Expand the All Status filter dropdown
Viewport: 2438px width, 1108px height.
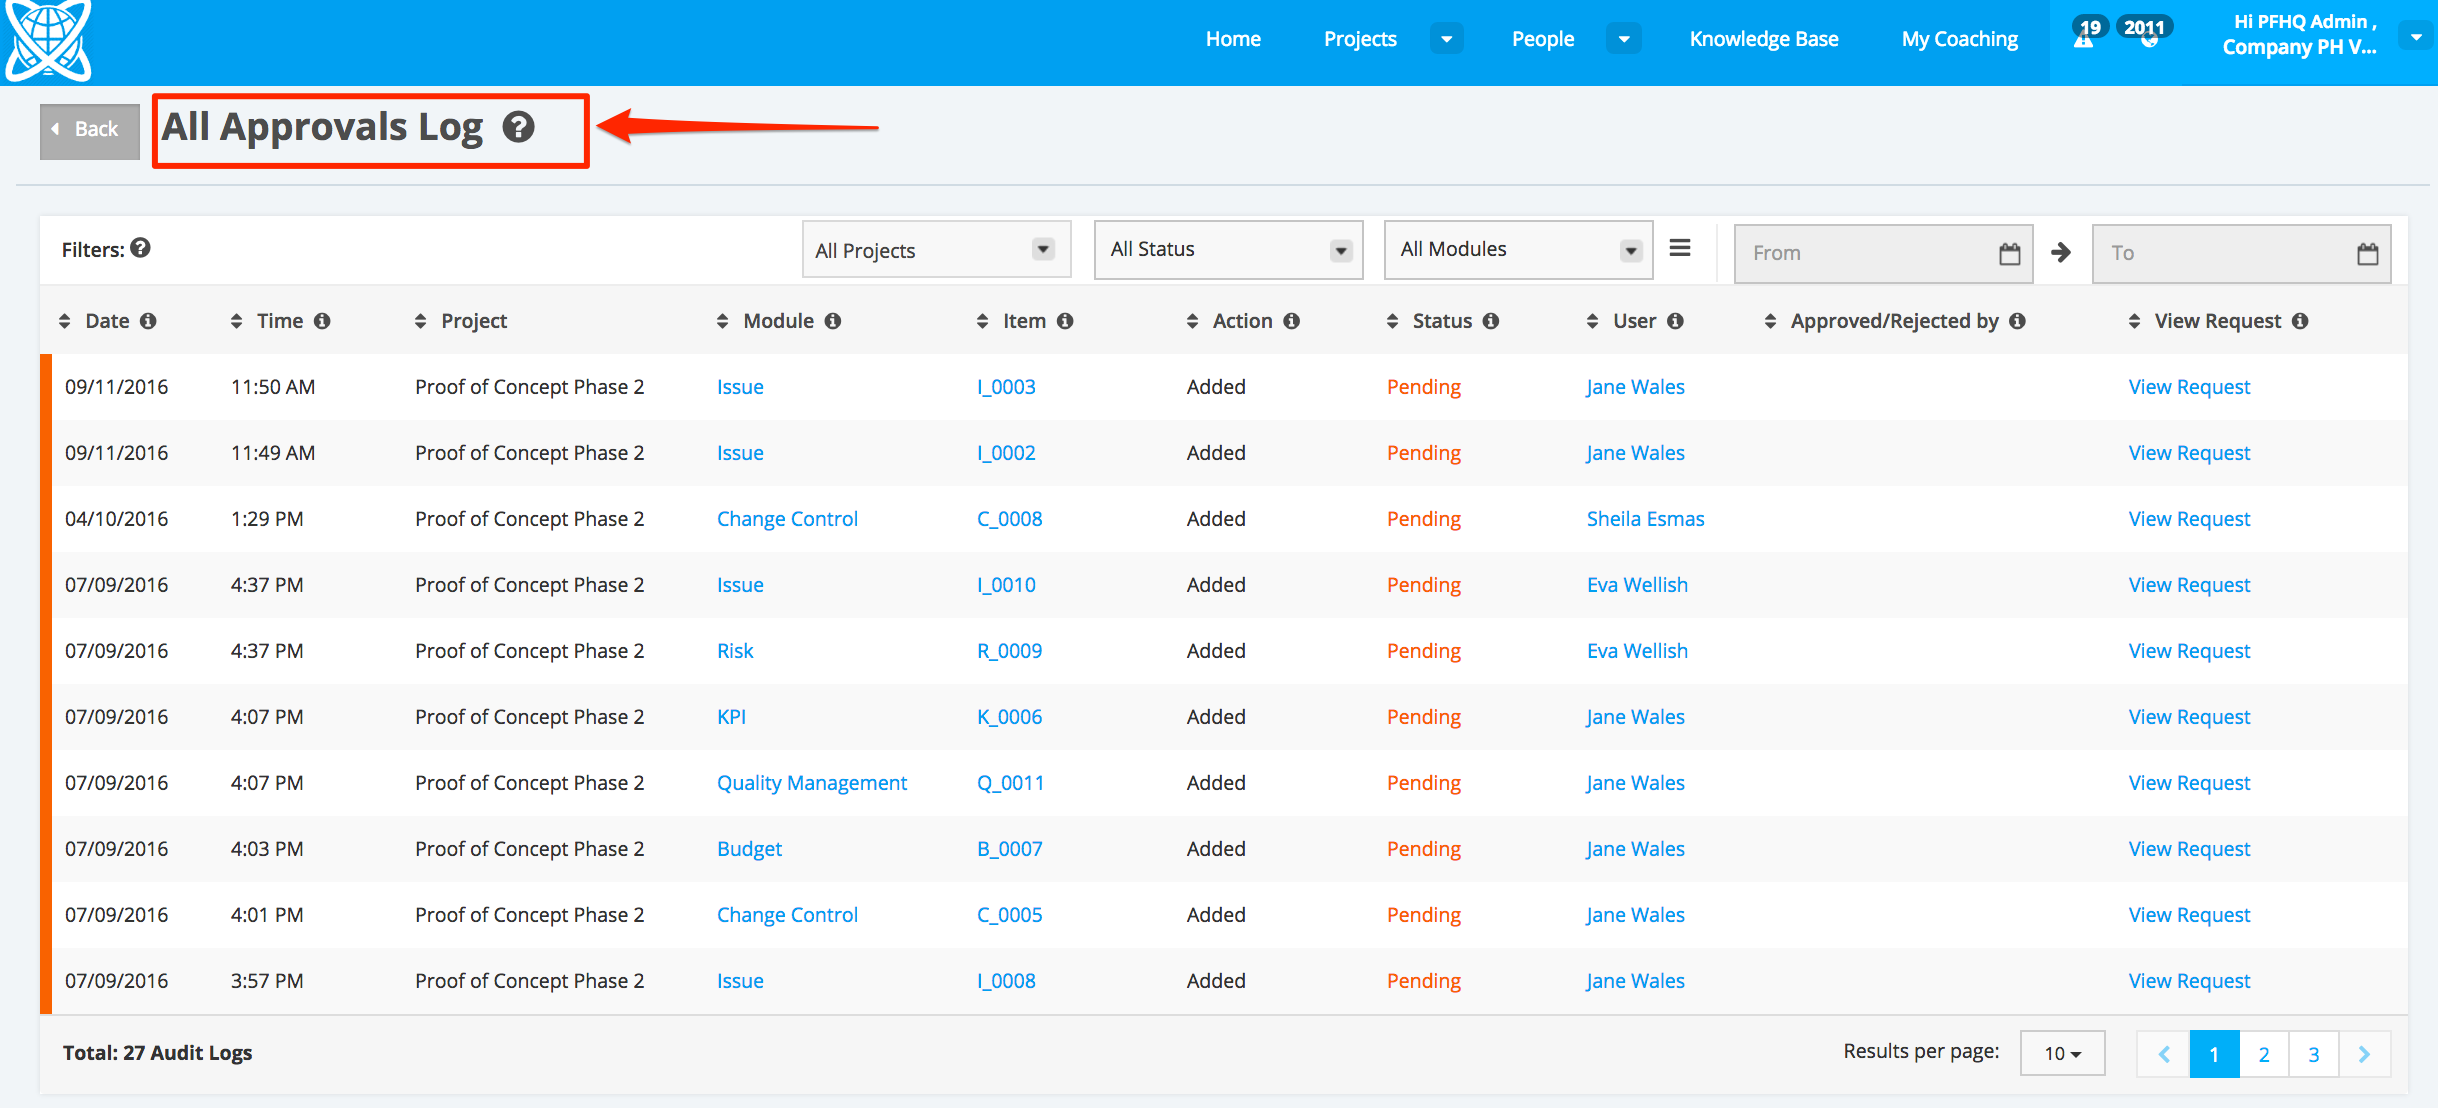coord(1228,250)
